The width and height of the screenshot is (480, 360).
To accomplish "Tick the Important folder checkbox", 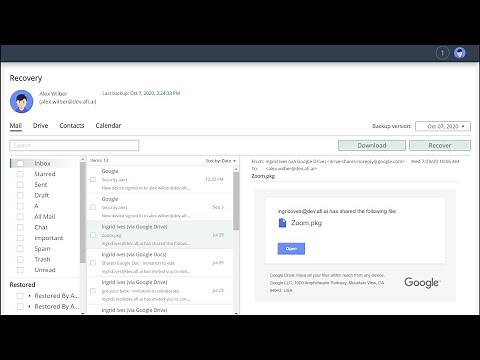I will click(20, 238).
